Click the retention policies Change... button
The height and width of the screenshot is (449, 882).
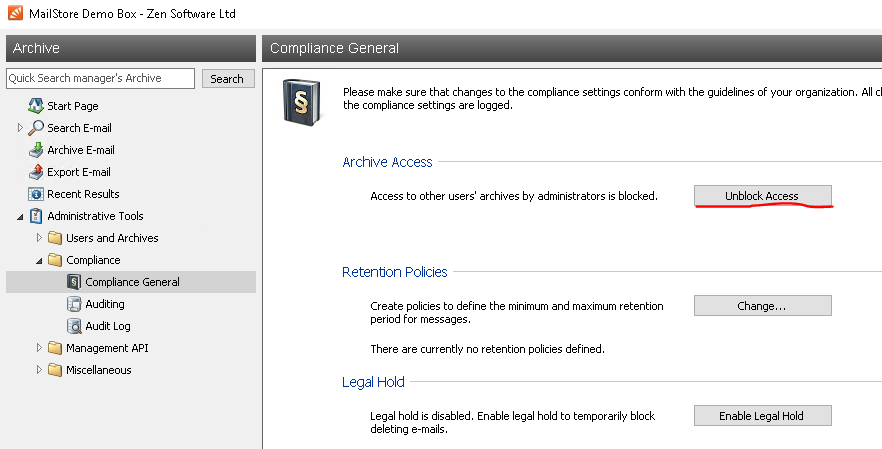(x=762, y=306)
